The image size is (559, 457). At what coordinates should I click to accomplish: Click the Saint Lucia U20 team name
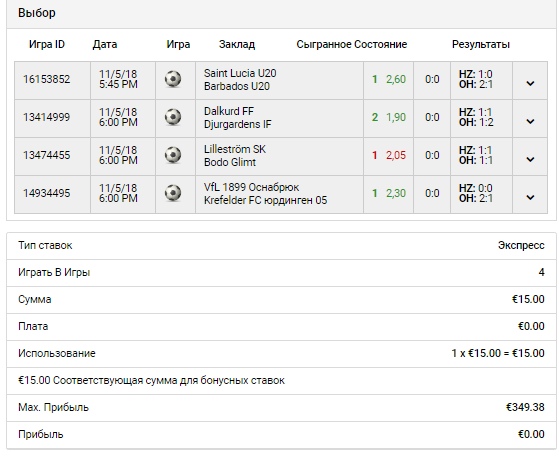click(x=240, y=73)
